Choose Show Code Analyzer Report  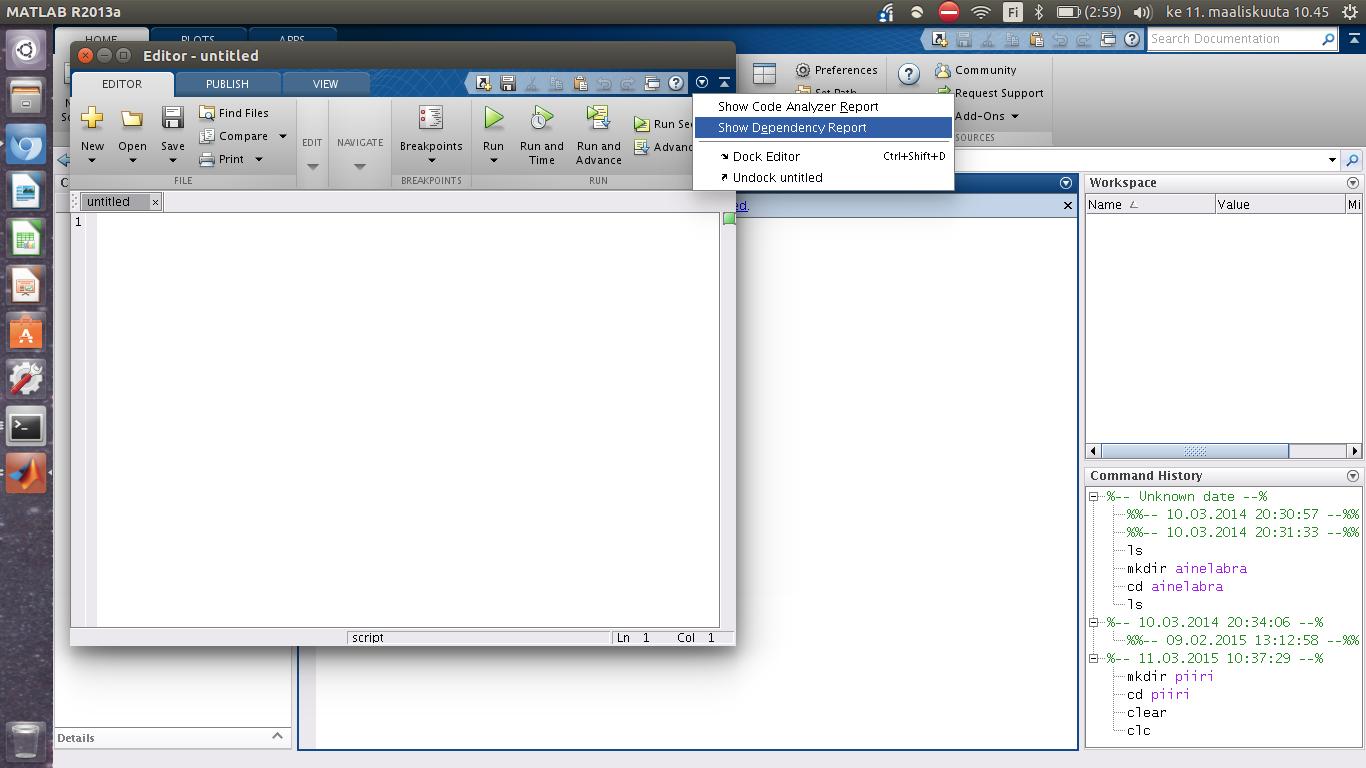[x=798, y=107]
